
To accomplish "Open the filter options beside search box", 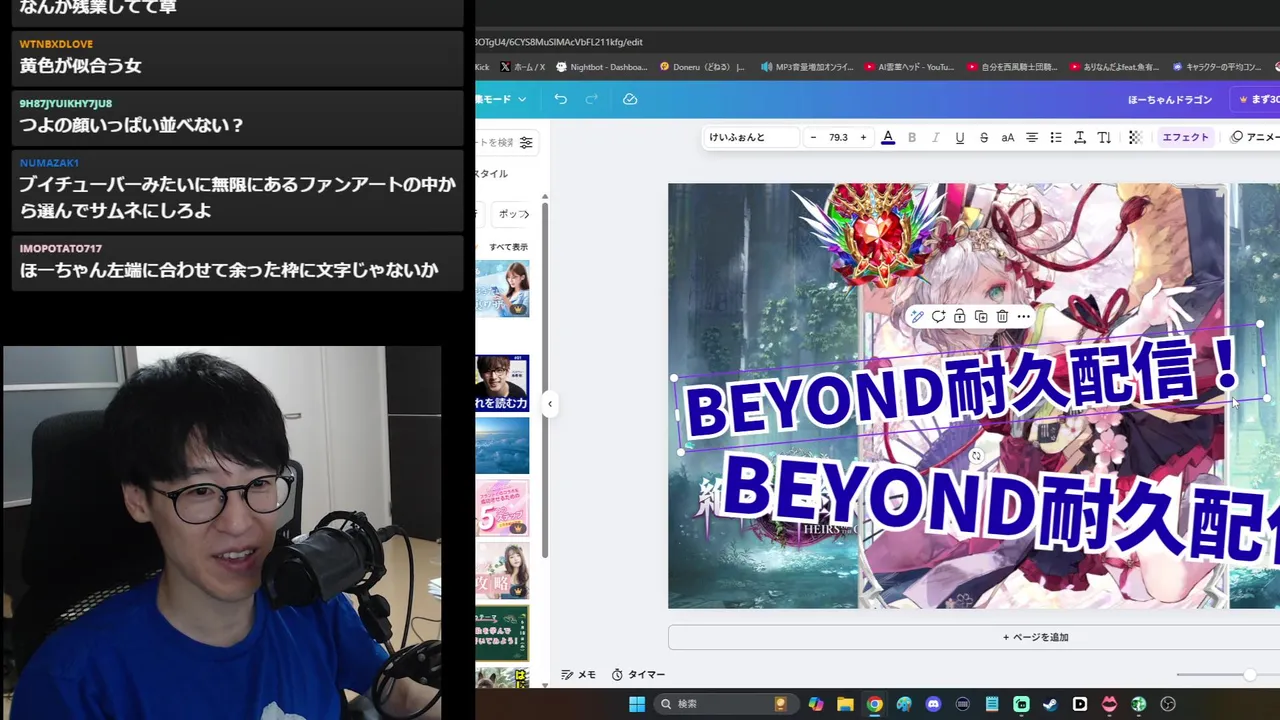I will (526, 143).
